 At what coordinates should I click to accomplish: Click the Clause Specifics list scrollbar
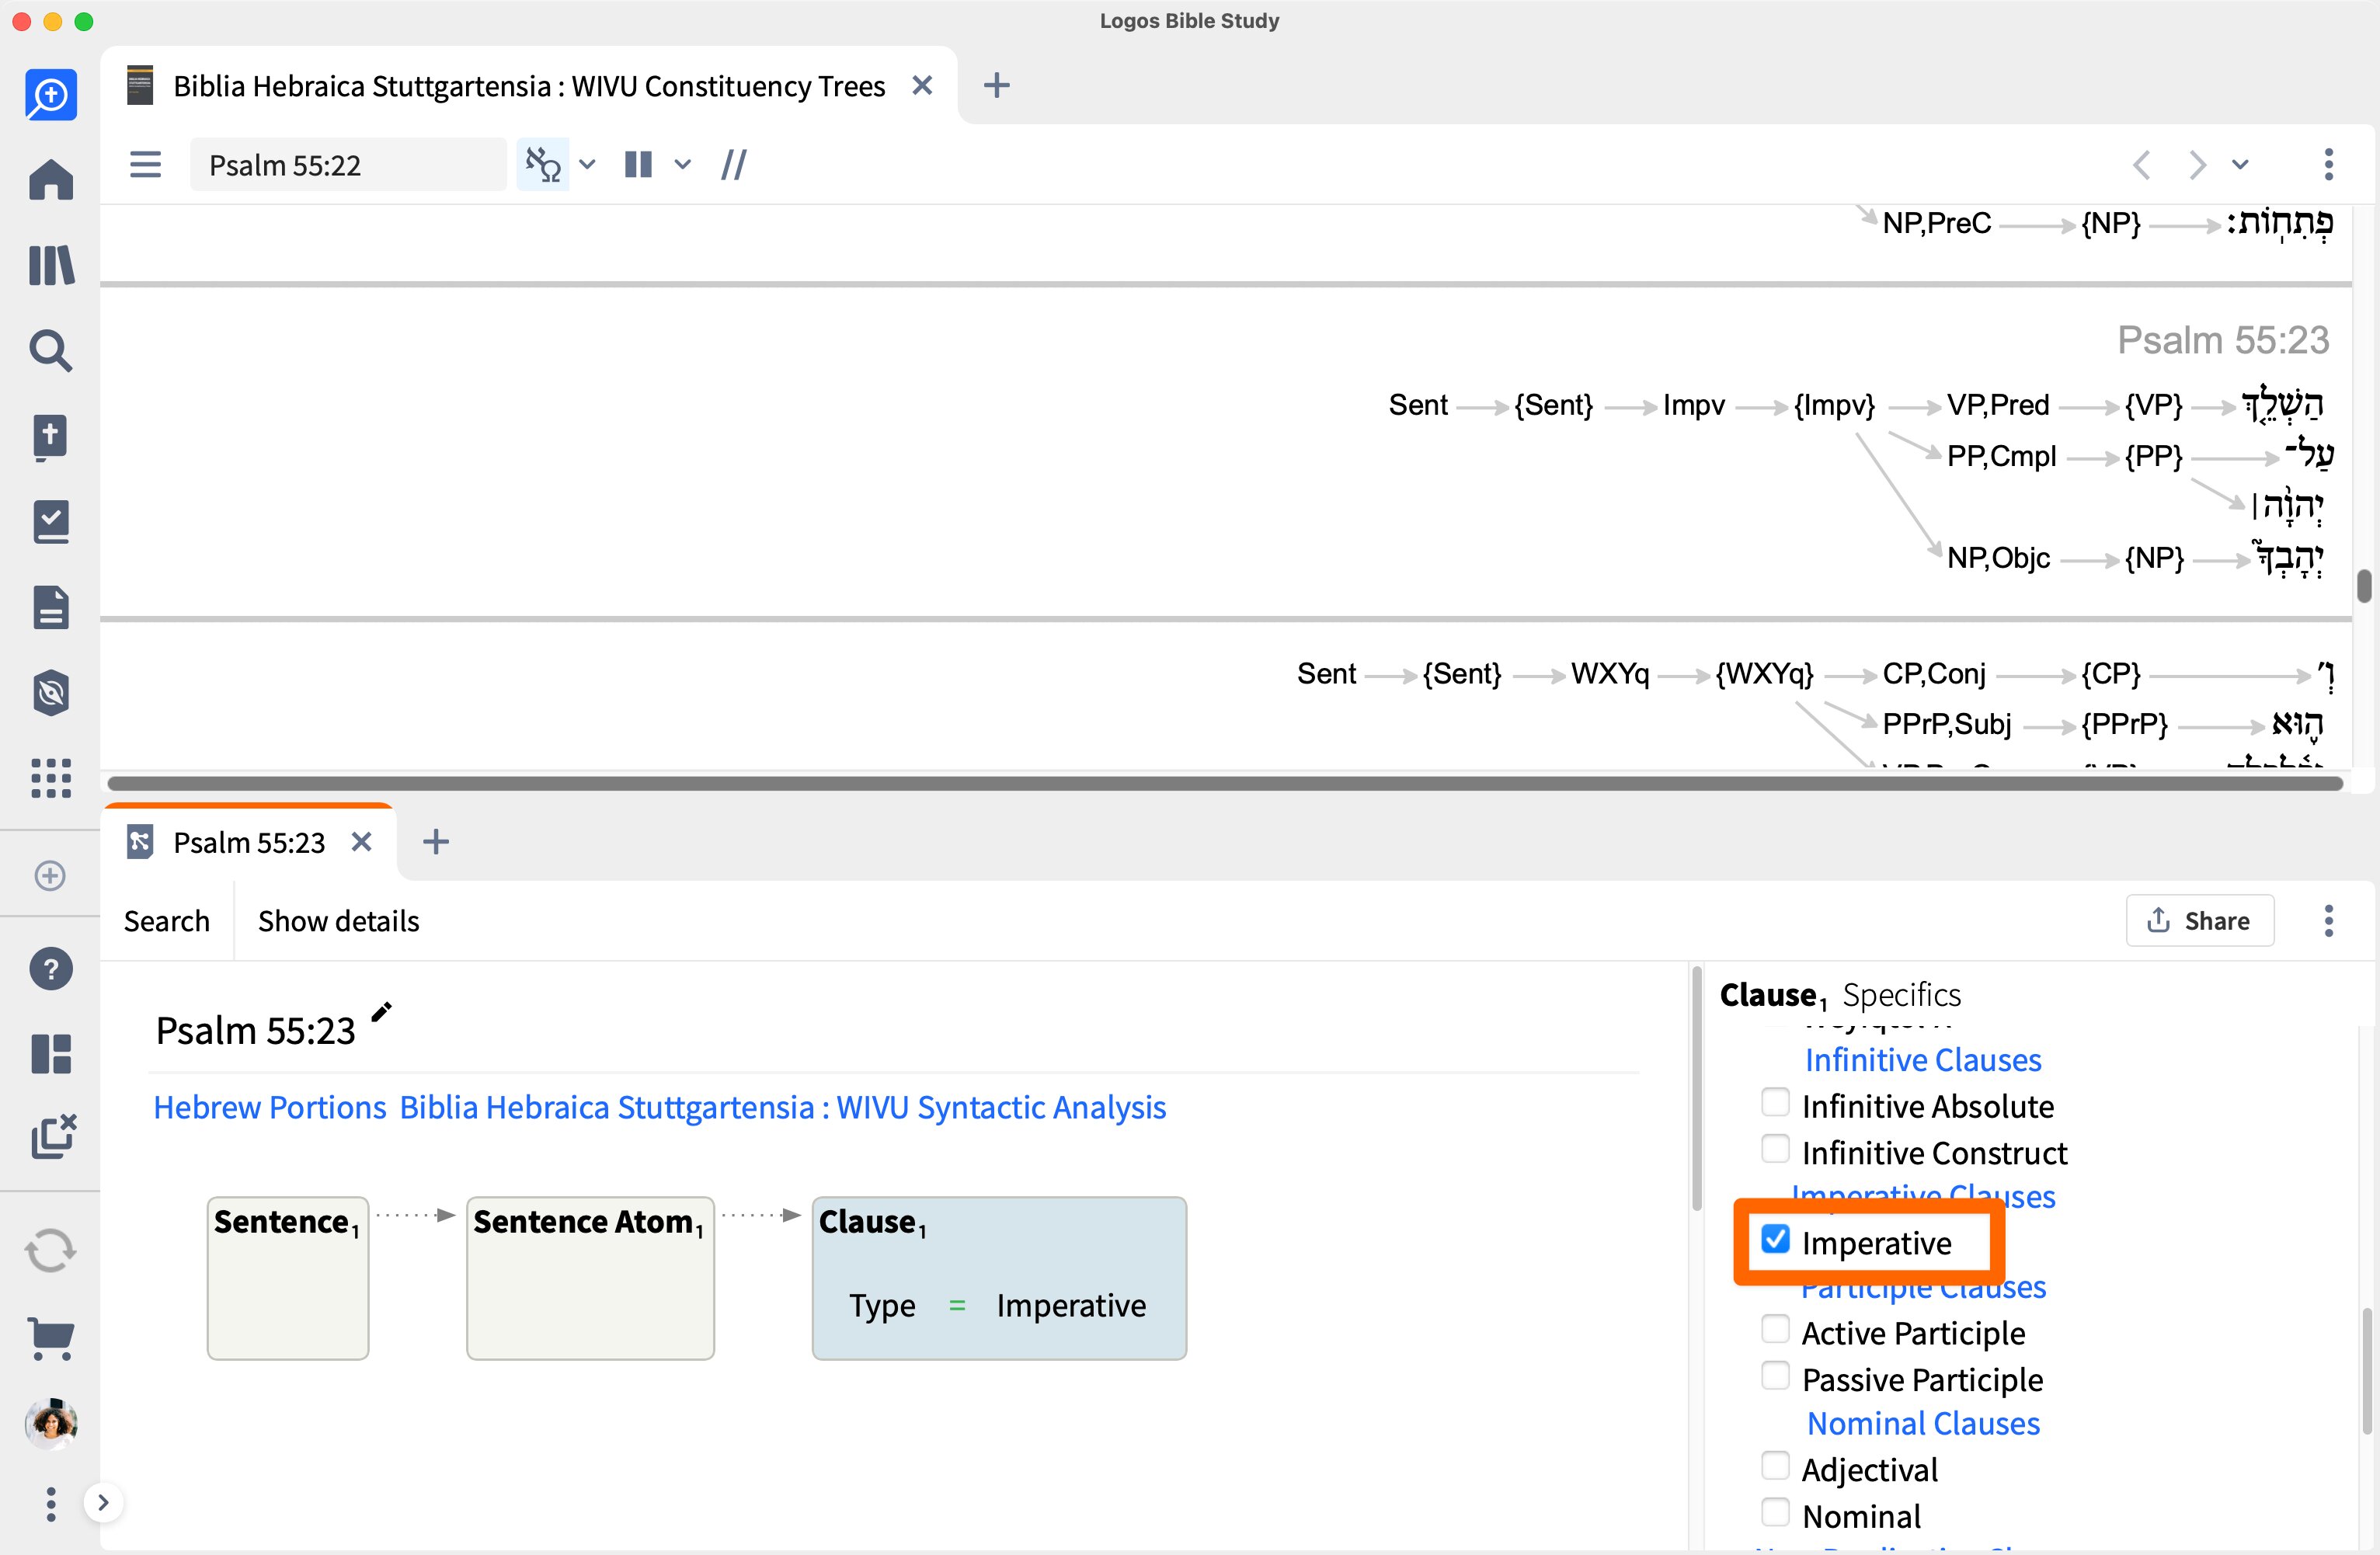2366,1370
